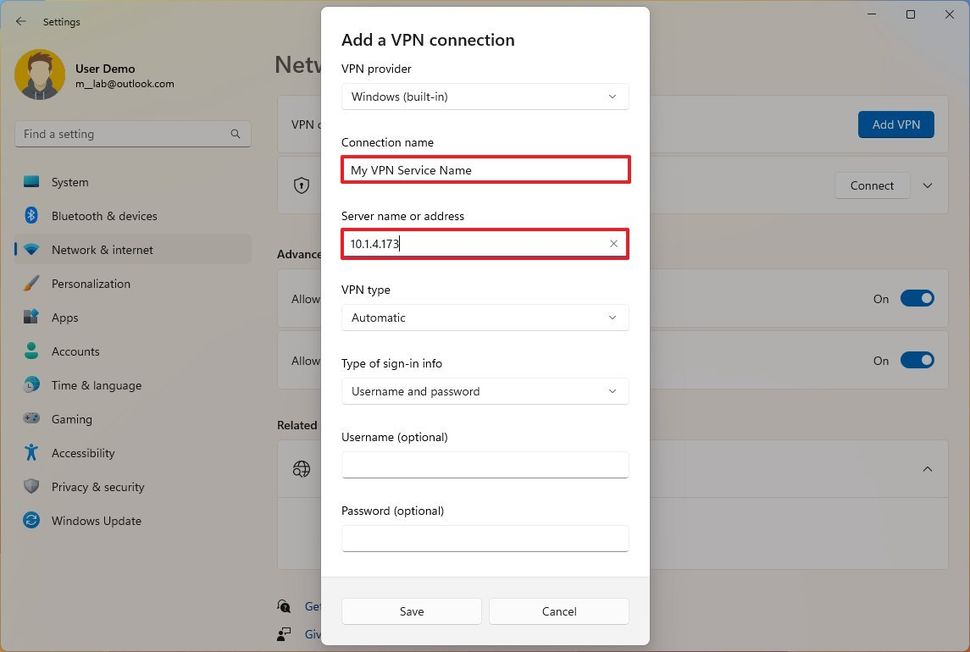Click the Username (optional) input field

485,465
